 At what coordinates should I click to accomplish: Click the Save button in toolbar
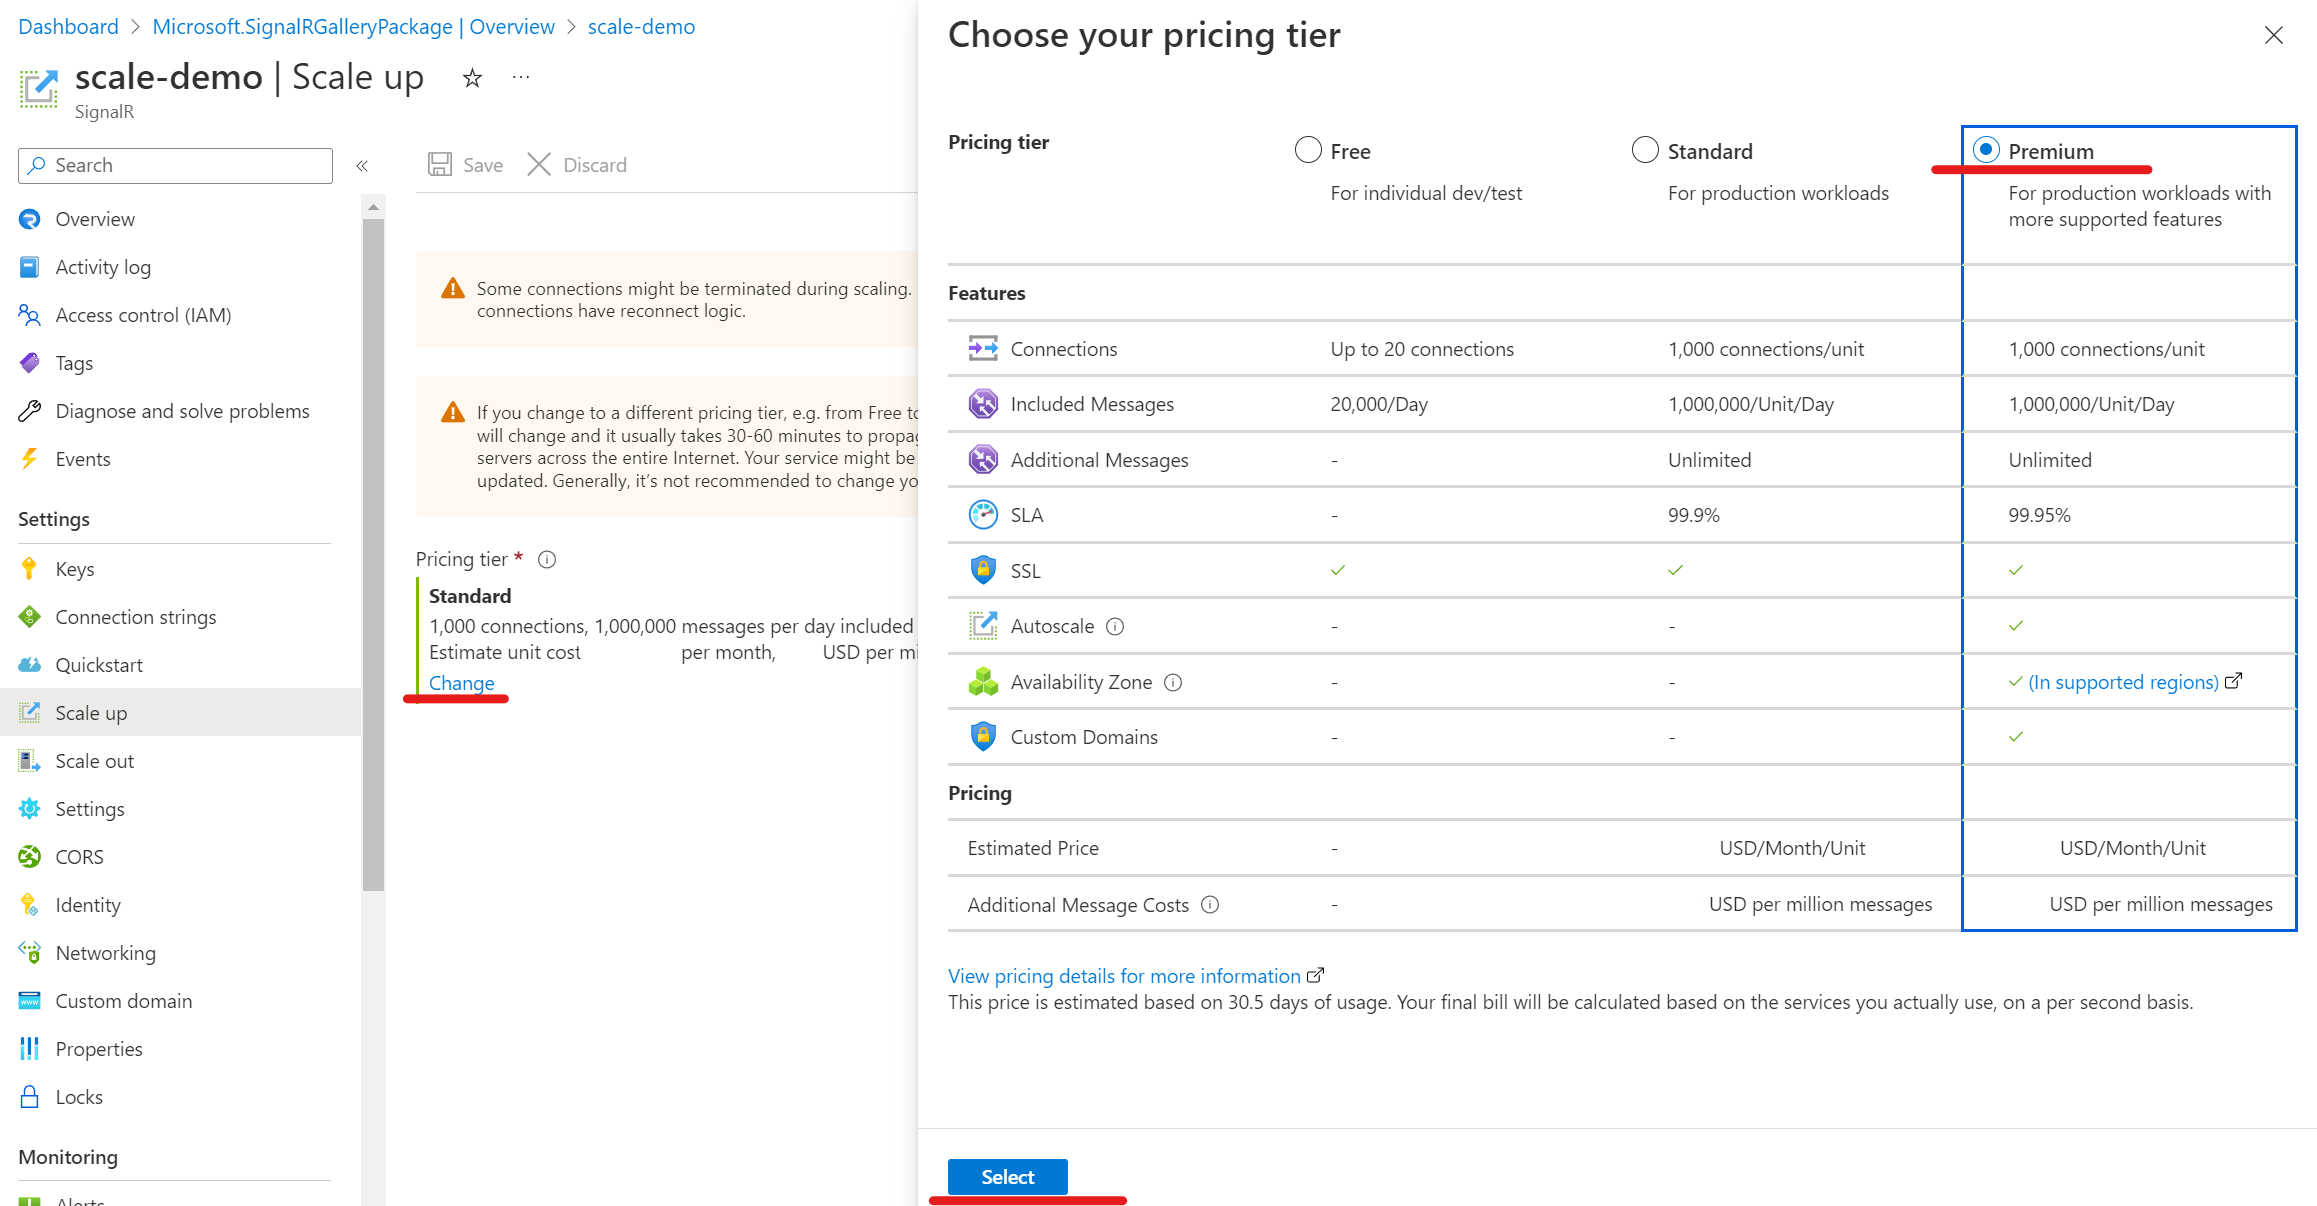point(467,164)
